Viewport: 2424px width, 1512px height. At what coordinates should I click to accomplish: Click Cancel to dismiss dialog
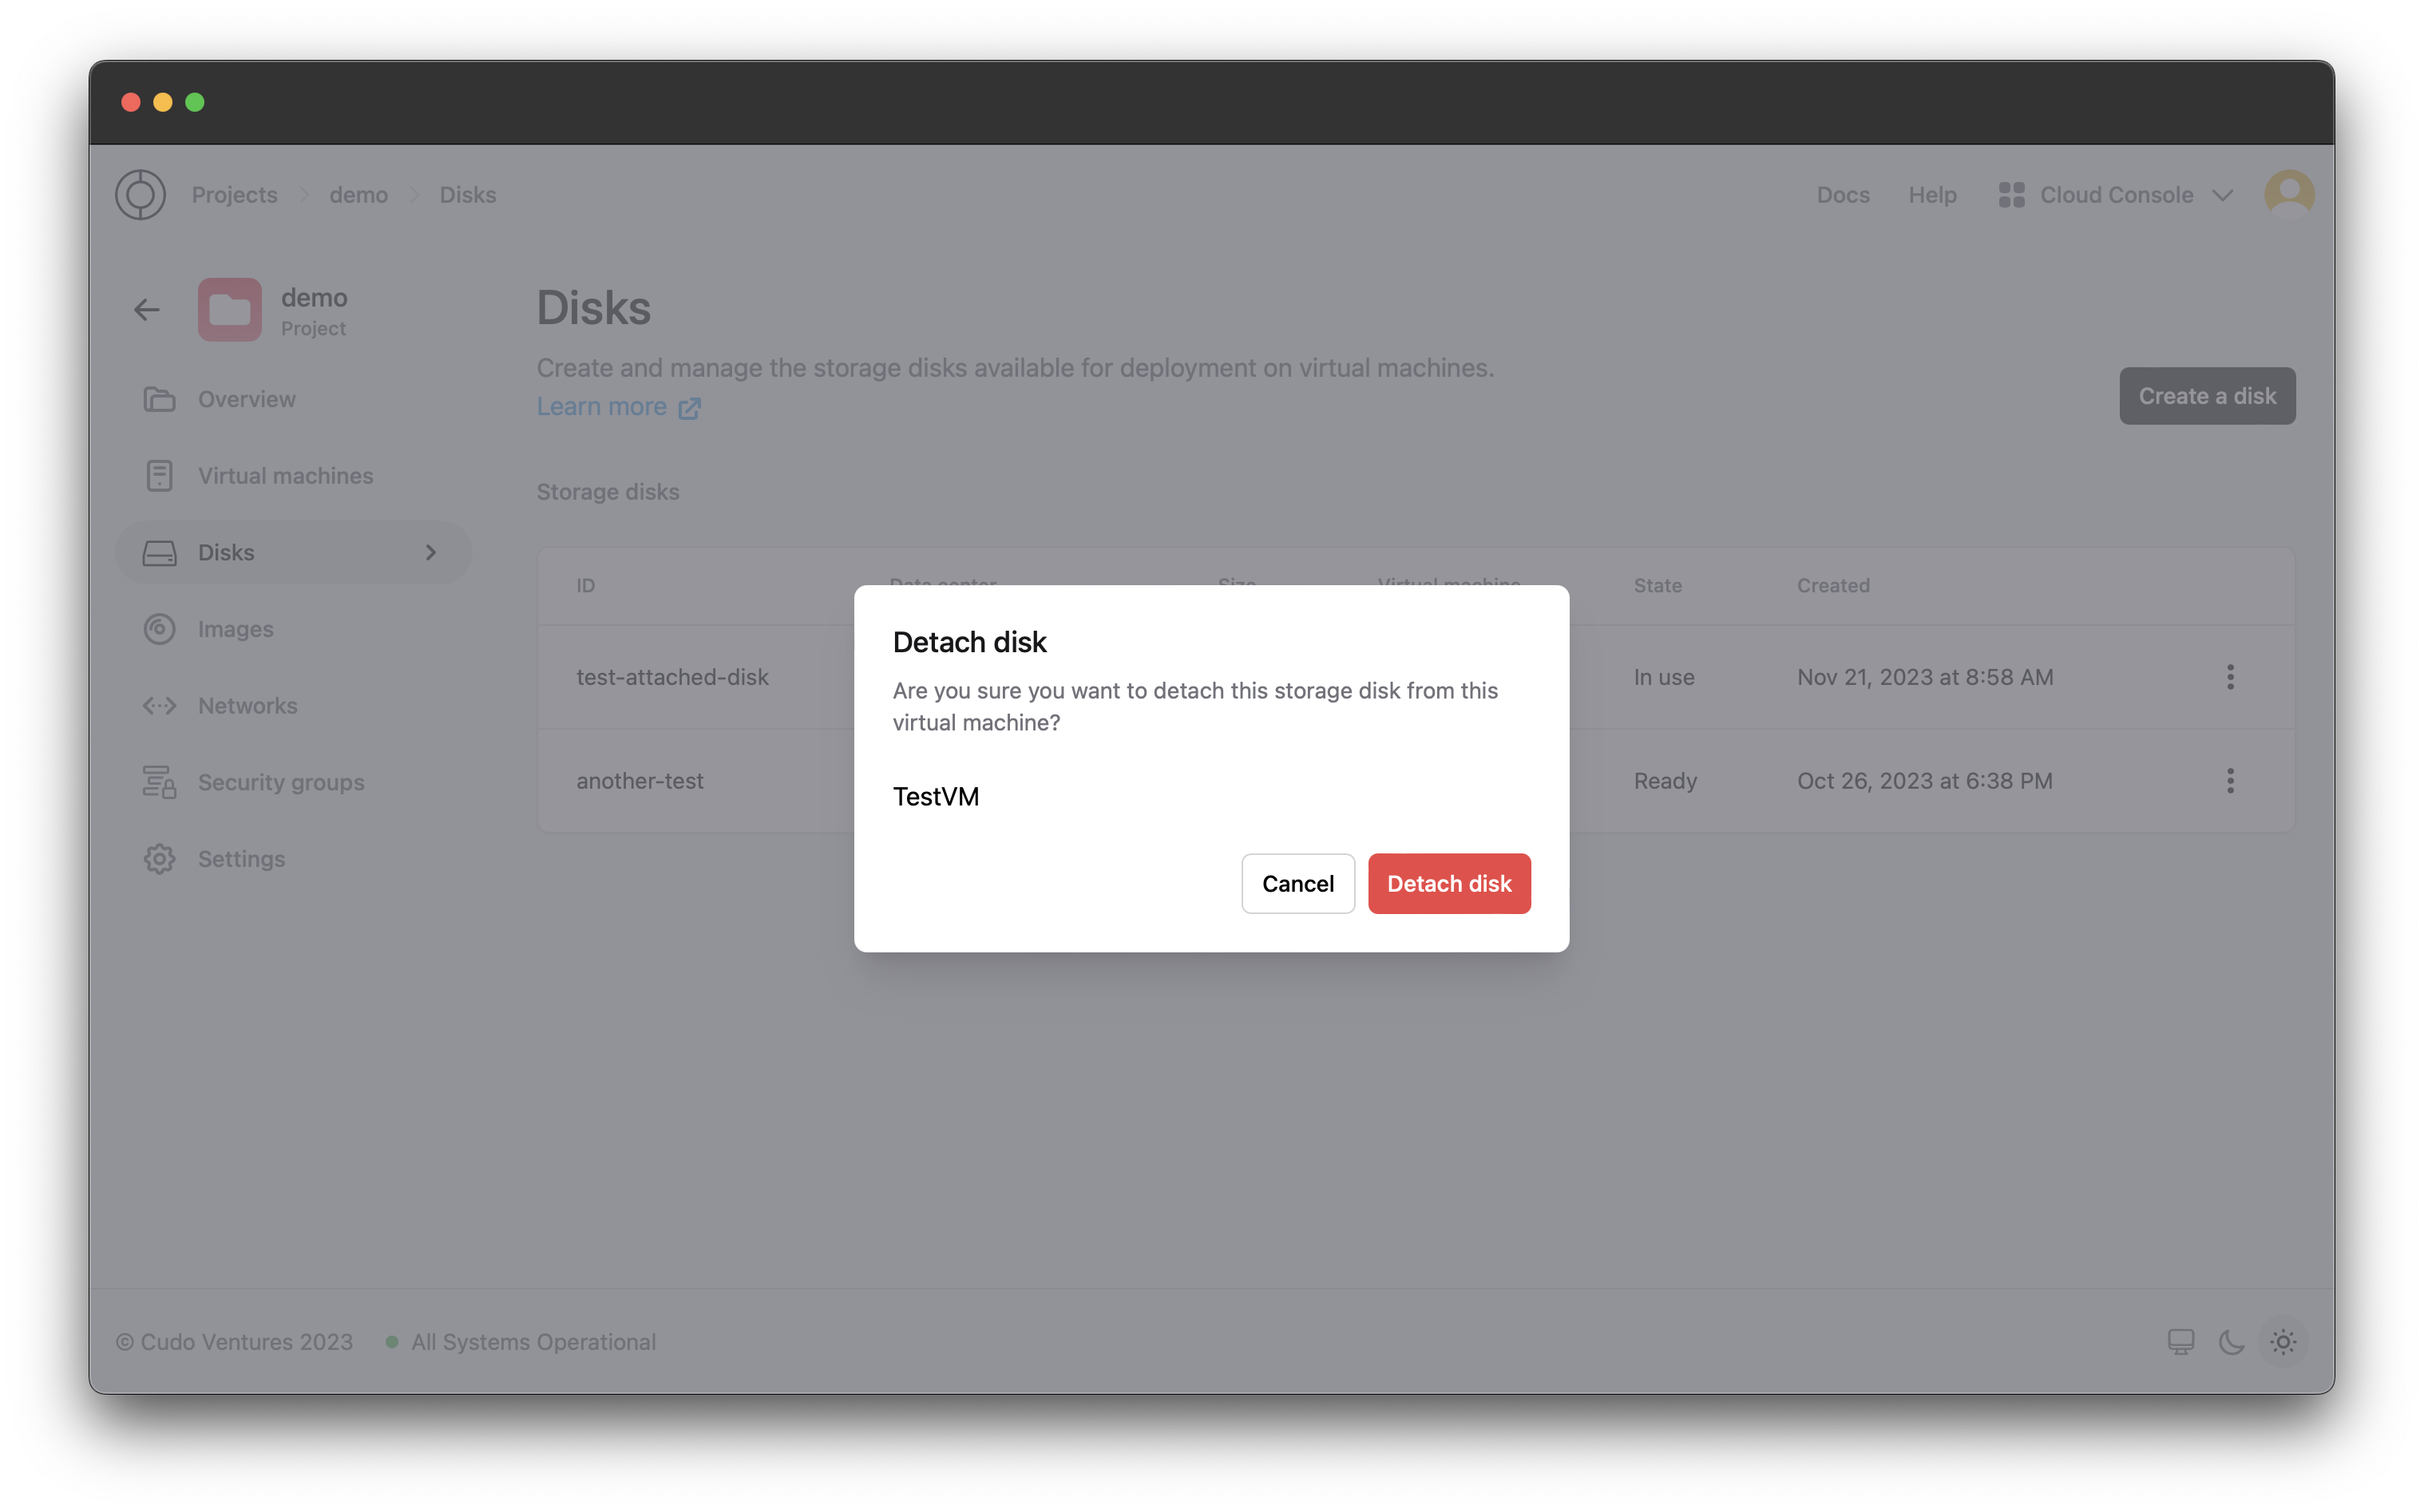(x=1297, y=881)
